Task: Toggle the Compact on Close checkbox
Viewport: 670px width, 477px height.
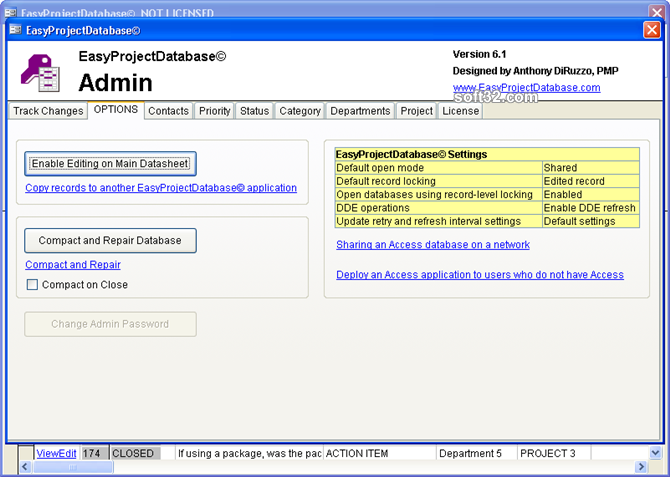Action: [x=32, y=285]
